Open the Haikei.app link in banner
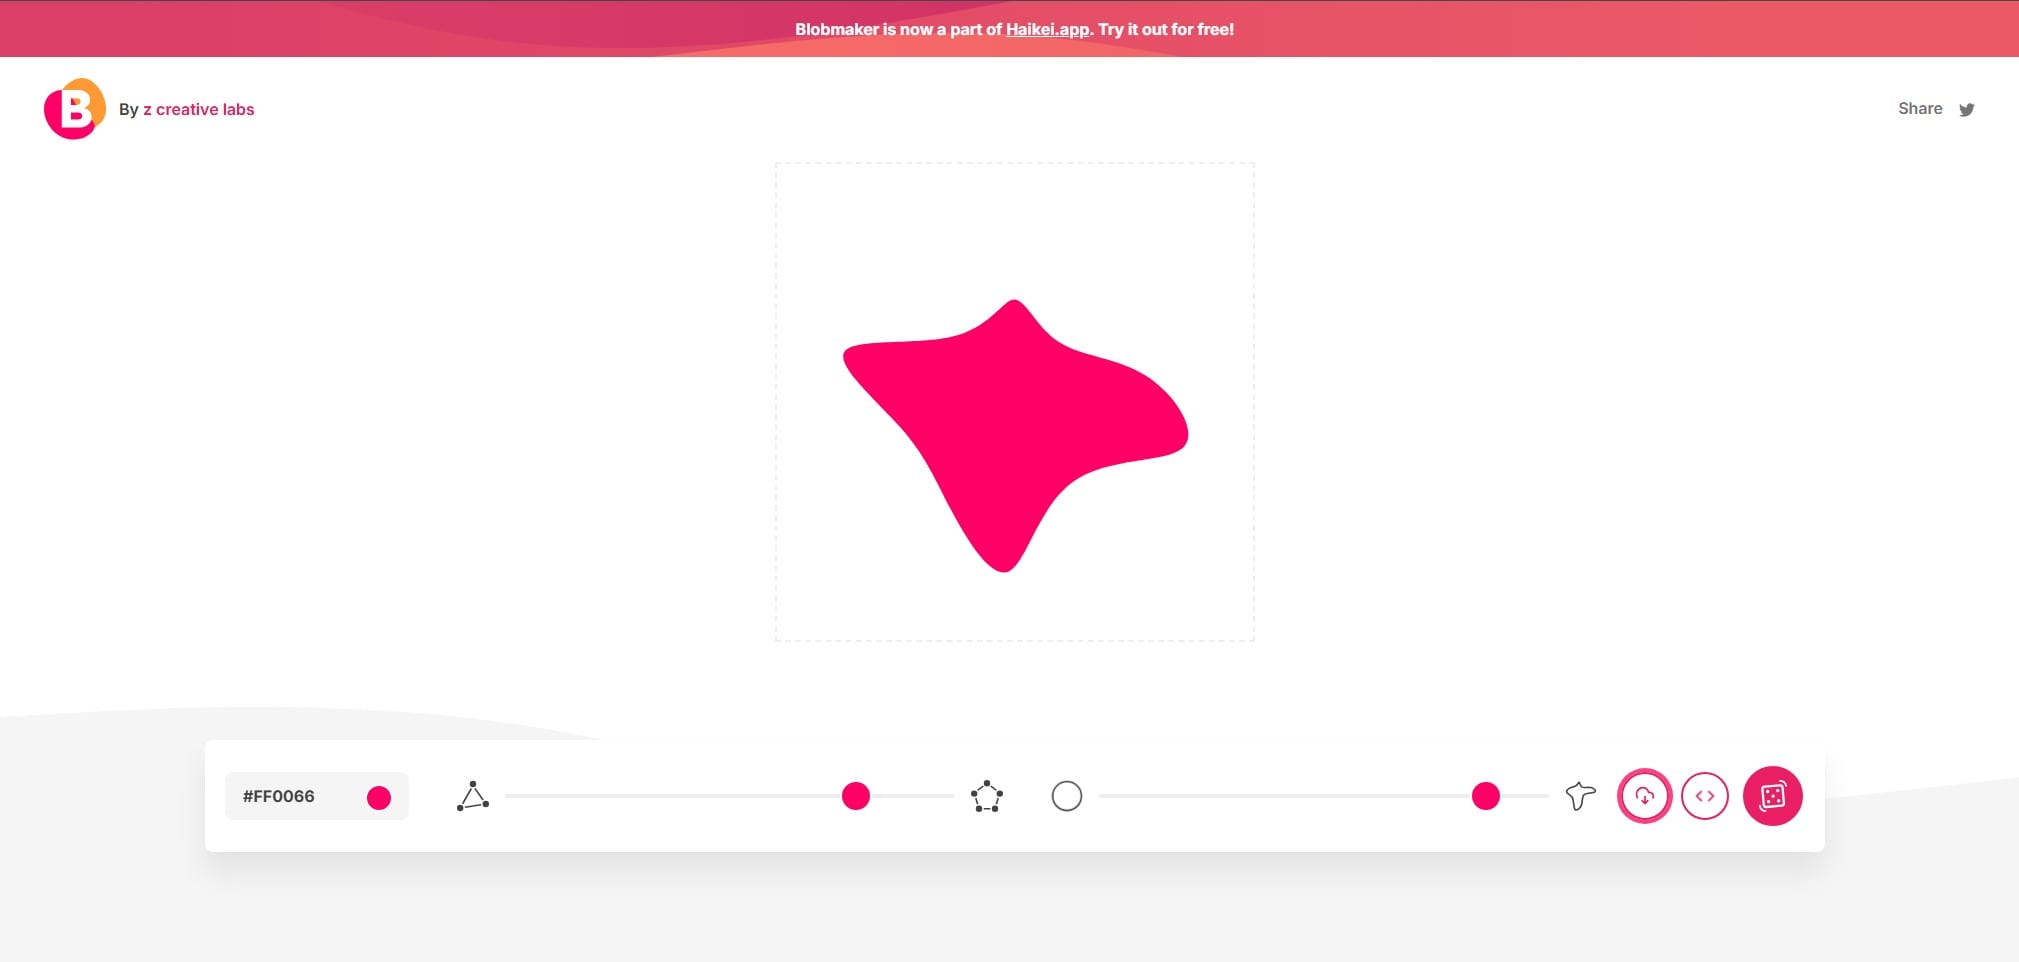The image size is (2019, 962). (1047, 30)
